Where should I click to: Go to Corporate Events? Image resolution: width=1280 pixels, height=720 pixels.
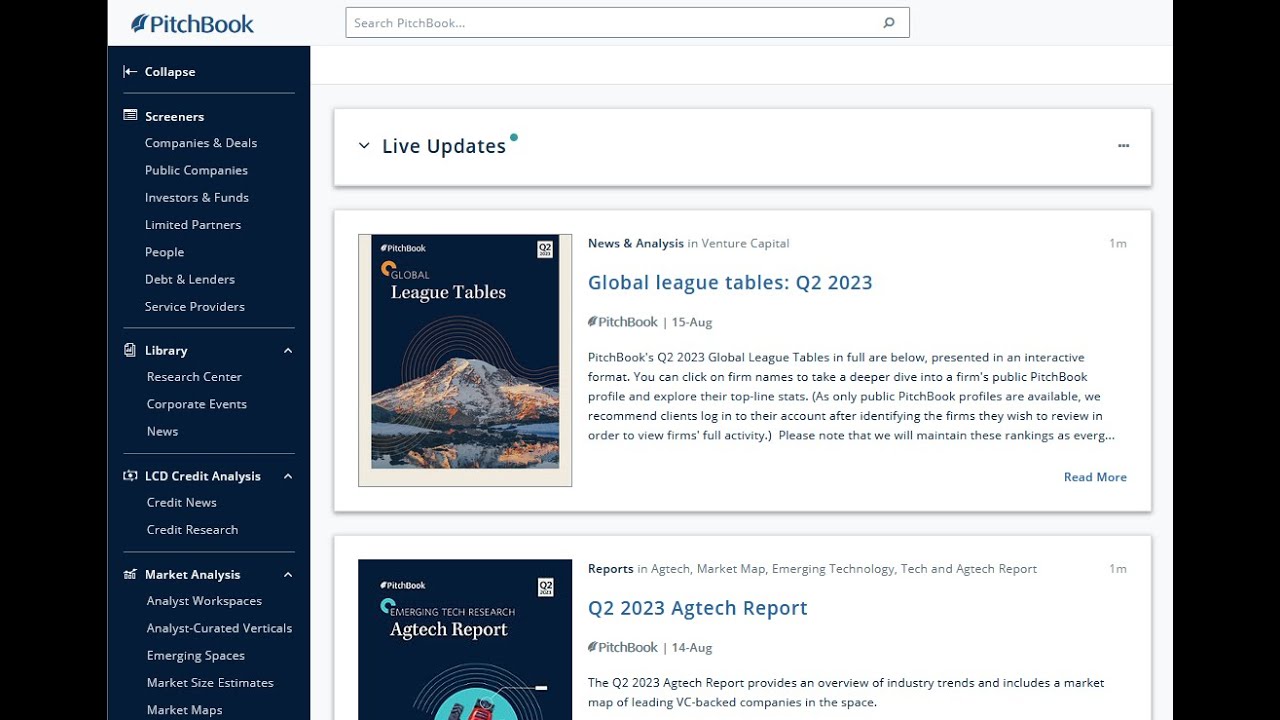[197, 404]
